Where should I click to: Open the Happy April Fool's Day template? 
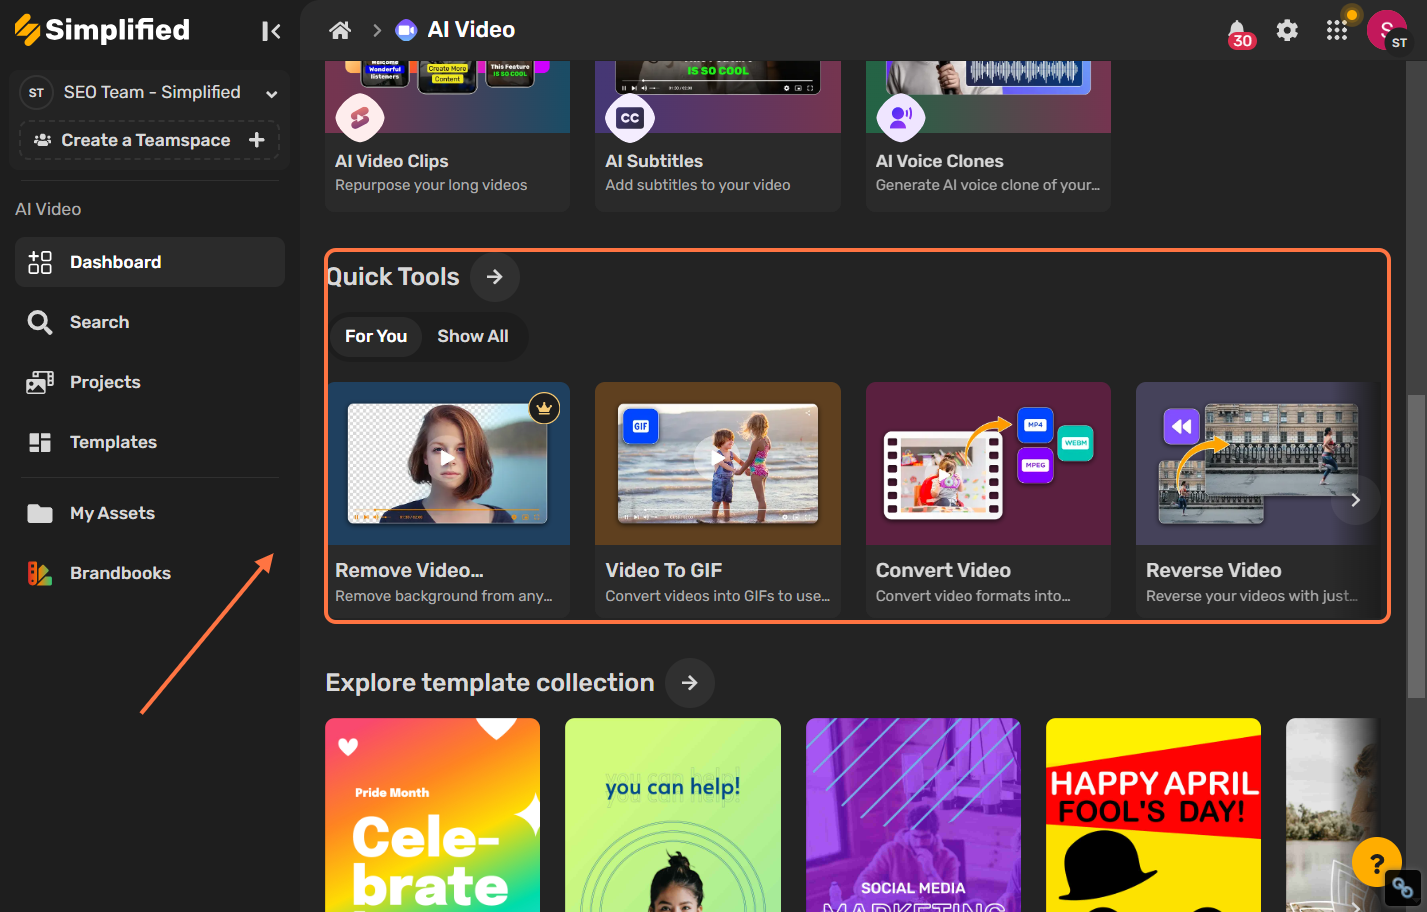1153,815
